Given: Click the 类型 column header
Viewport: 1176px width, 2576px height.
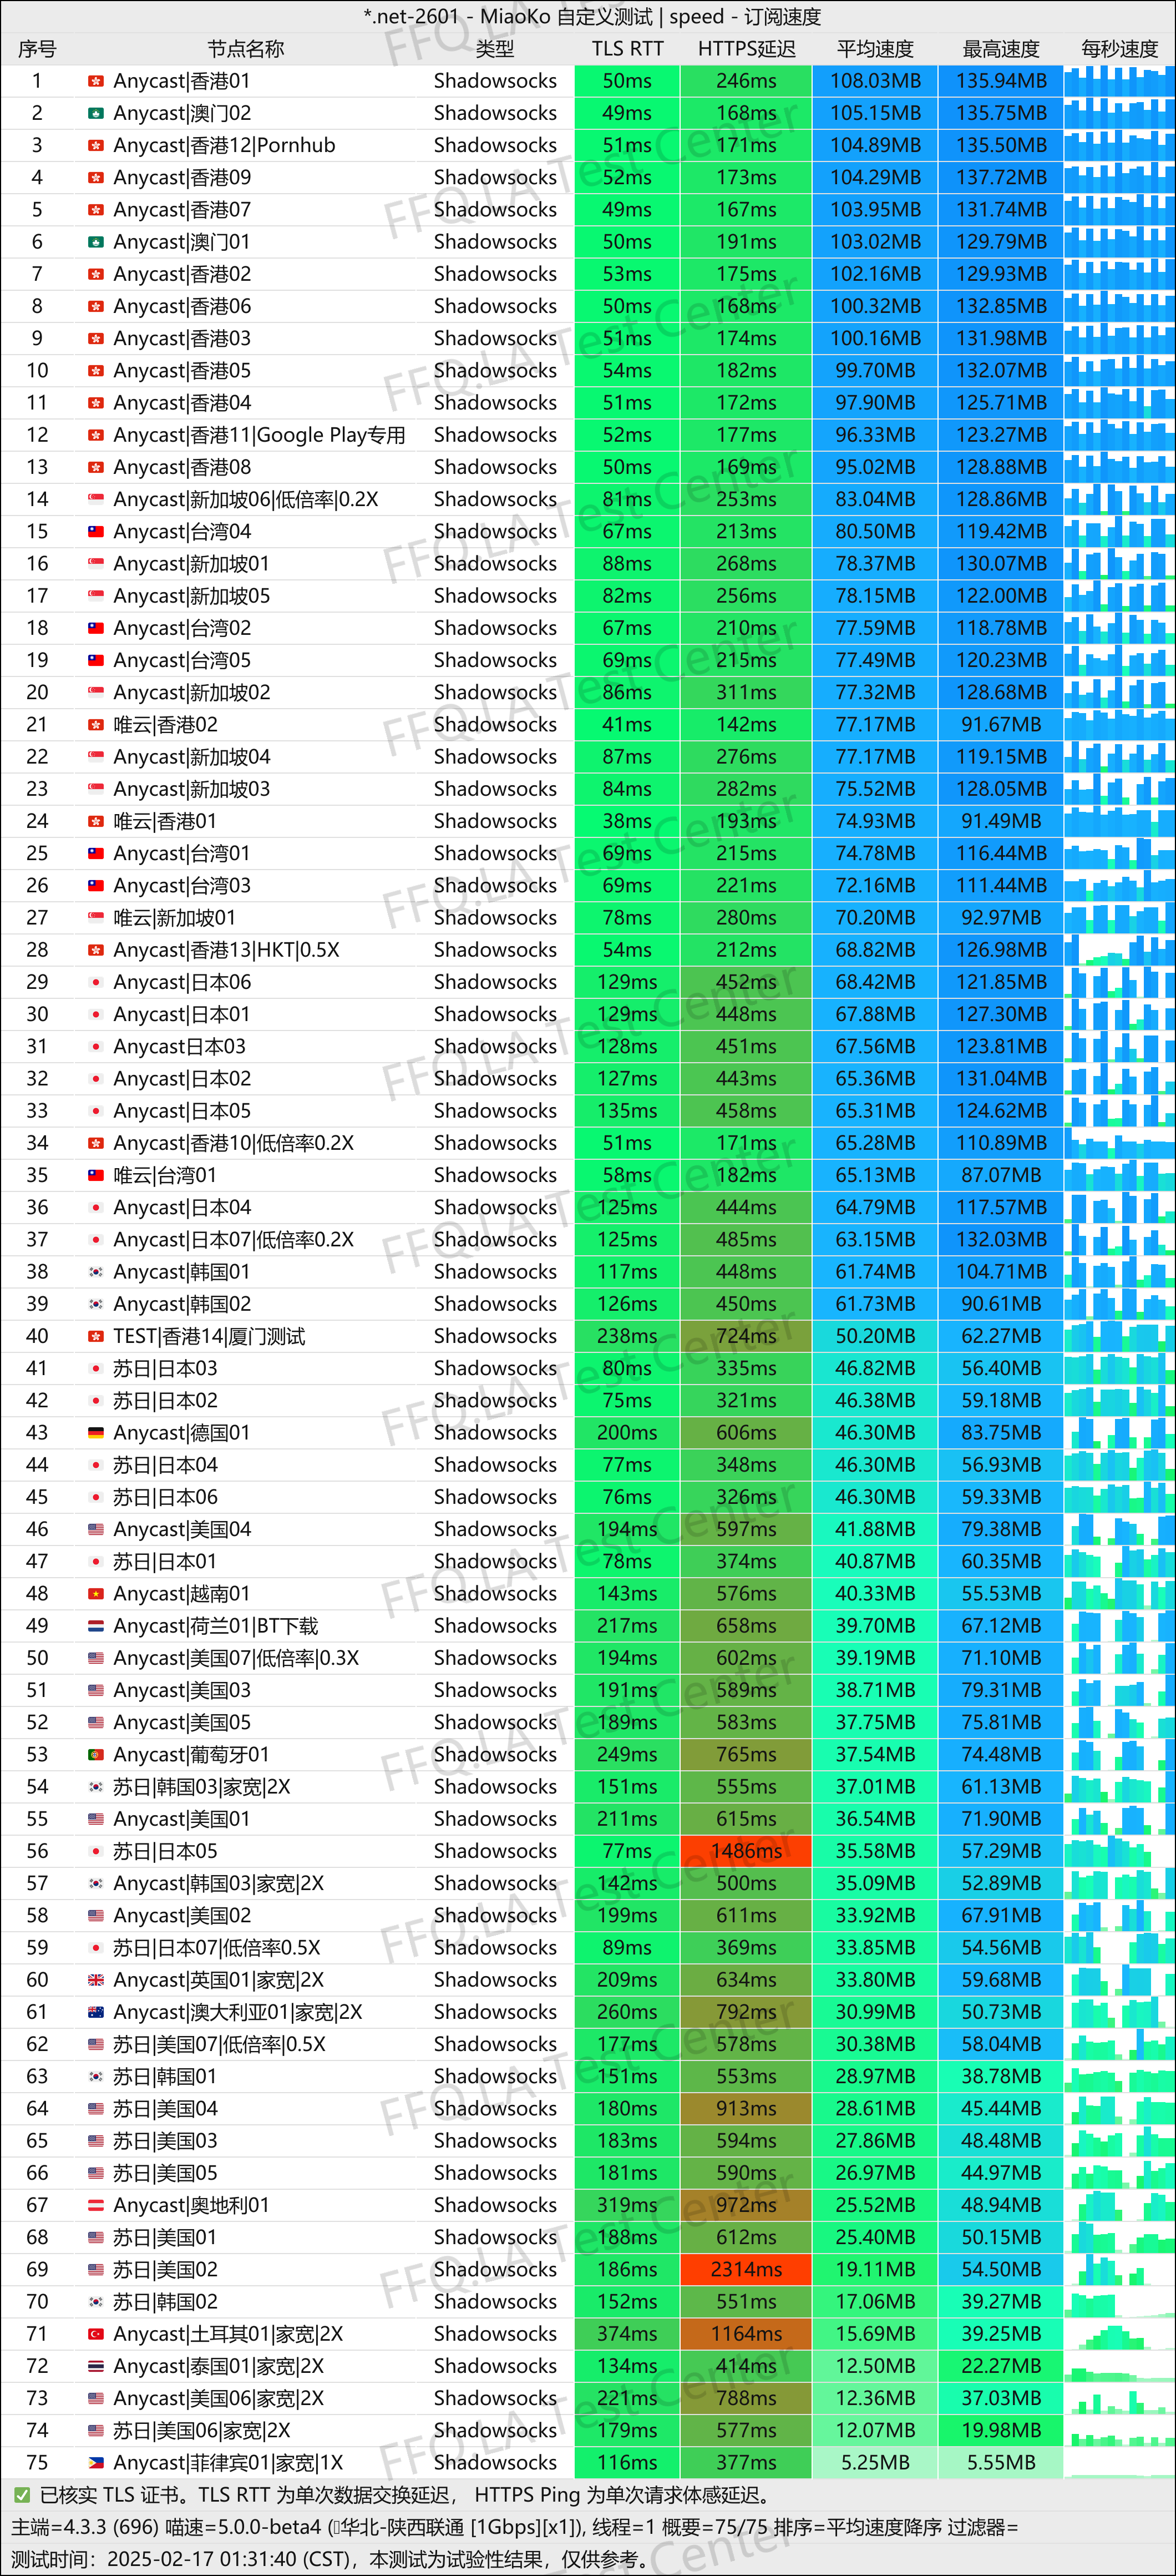Looking at the screenshot, I should click(495, 49).
